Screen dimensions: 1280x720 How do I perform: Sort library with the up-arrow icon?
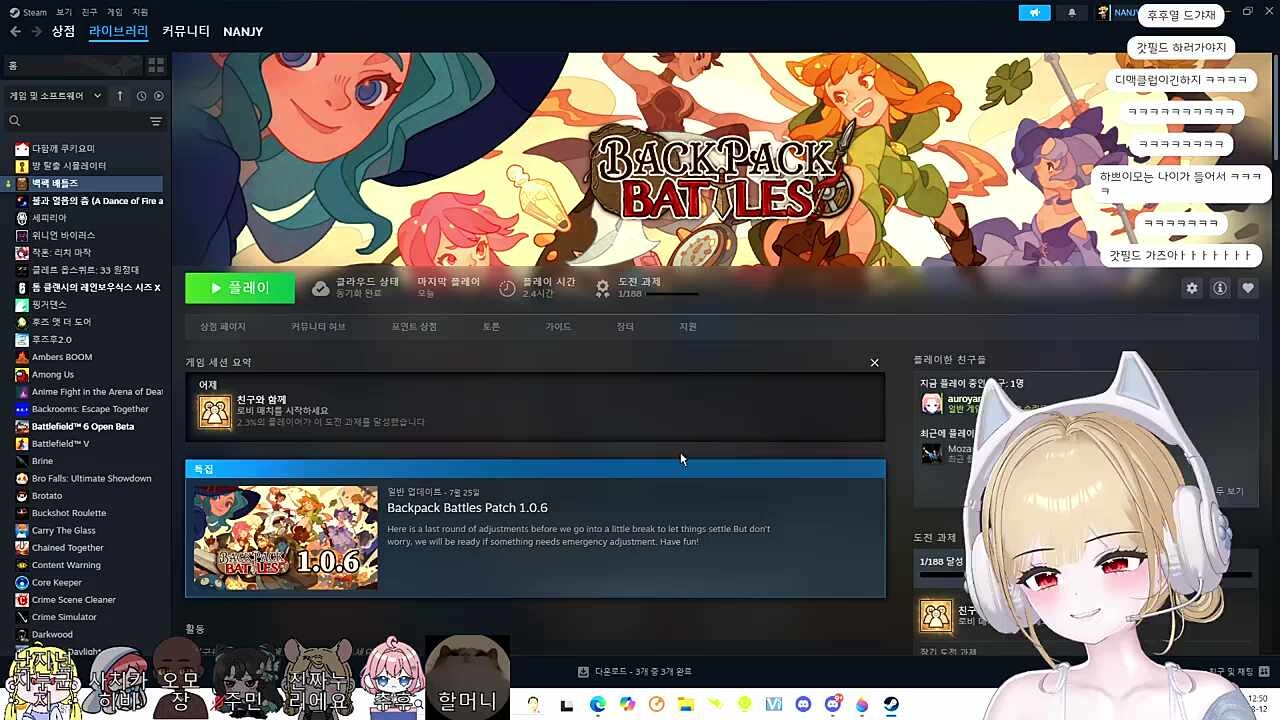(120, 96)
